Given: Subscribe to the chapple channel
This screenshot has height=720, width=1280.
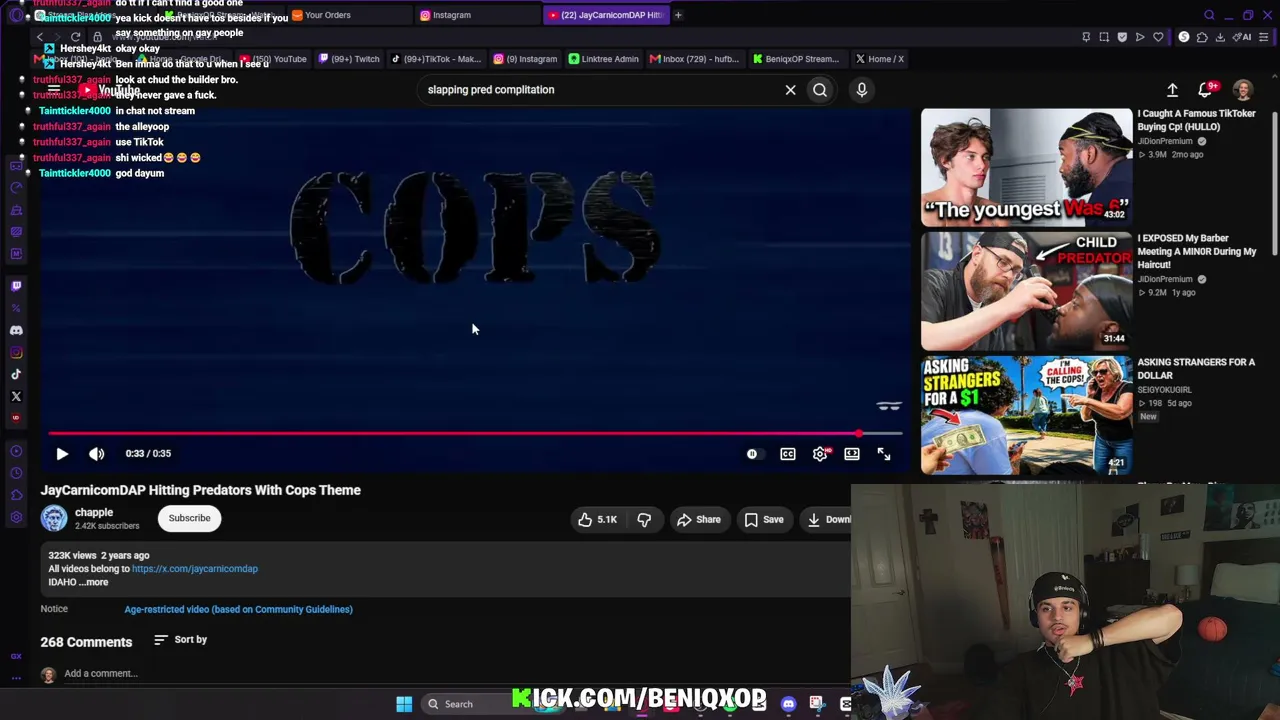Looking at the screenshot, I should click(189, 518).
